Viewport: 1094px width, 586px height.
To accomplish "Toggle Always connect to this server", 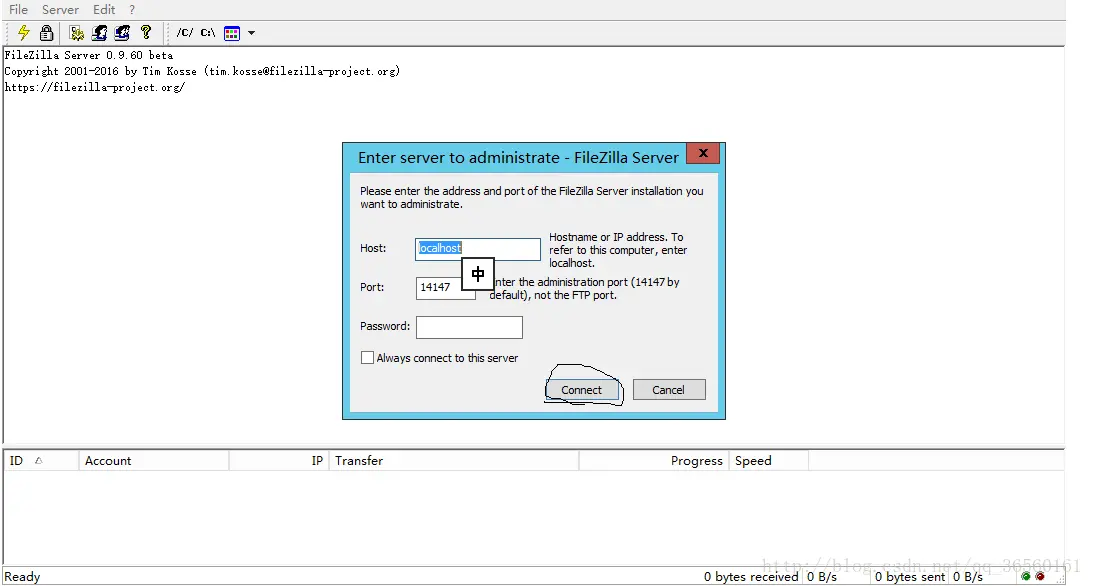I will click(367, 358).
